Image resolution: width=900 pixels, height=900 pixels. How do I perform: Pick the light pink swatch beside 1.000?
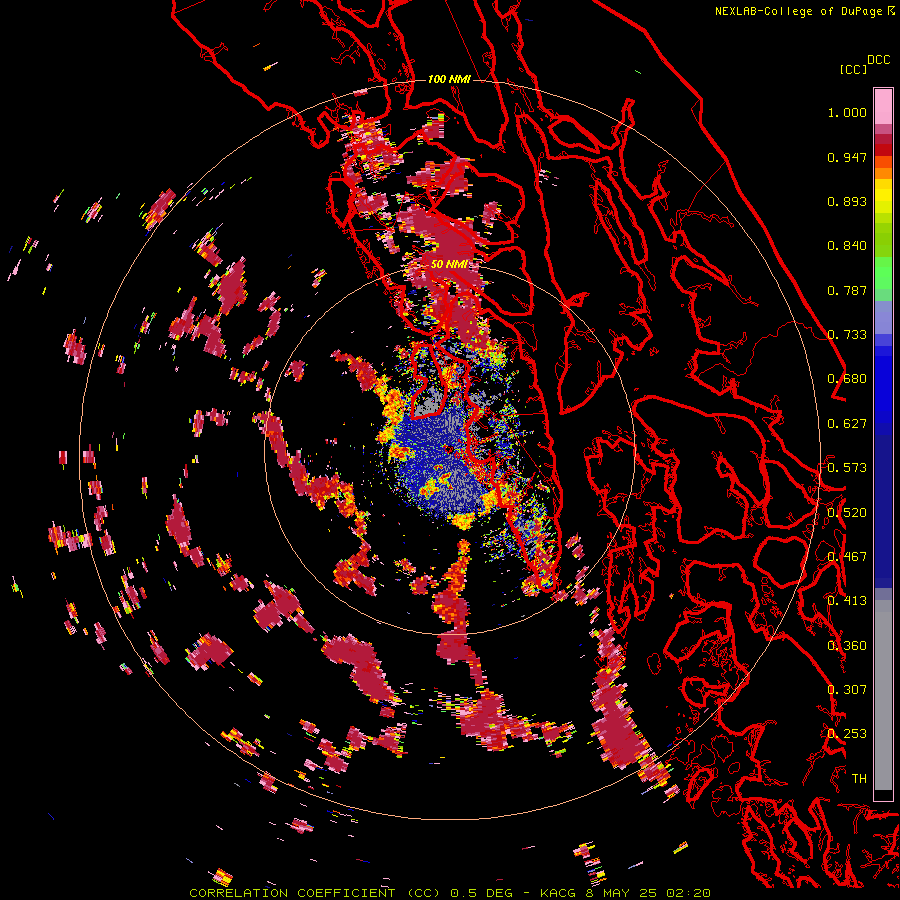click(883, 106)
